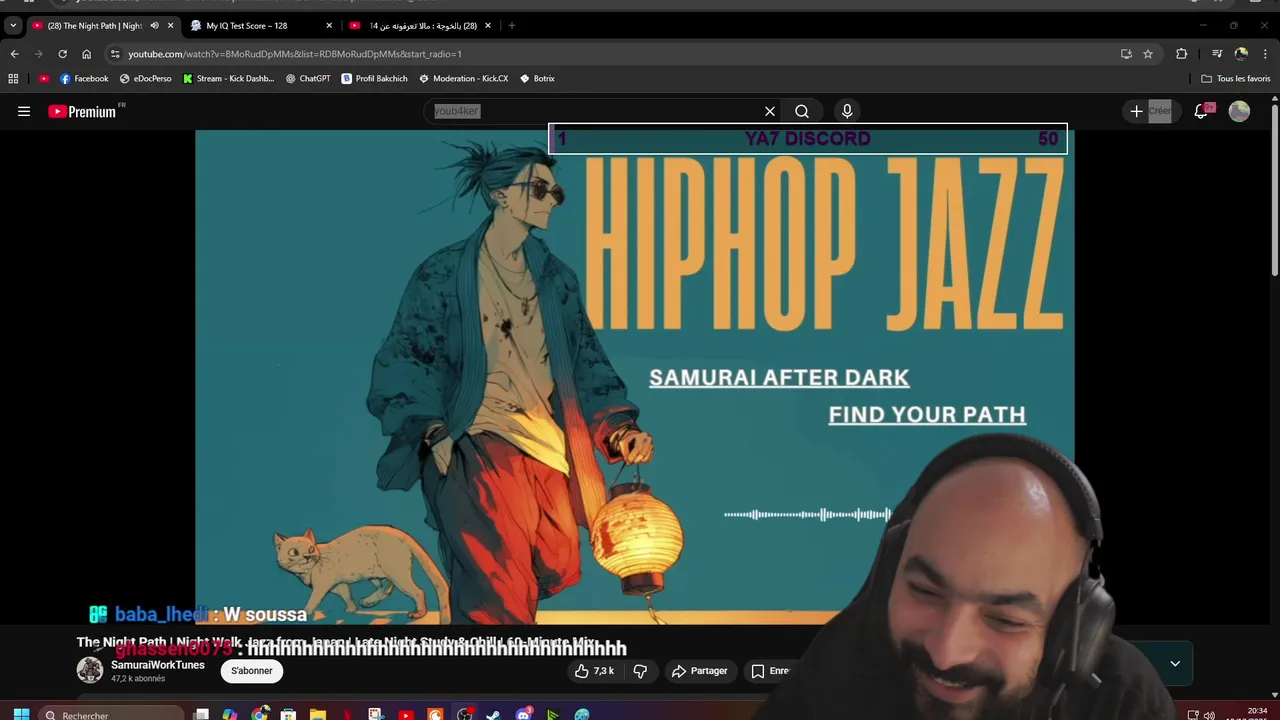
Task: Open Discord from the taskbar
Action: [x=523, y=714]
